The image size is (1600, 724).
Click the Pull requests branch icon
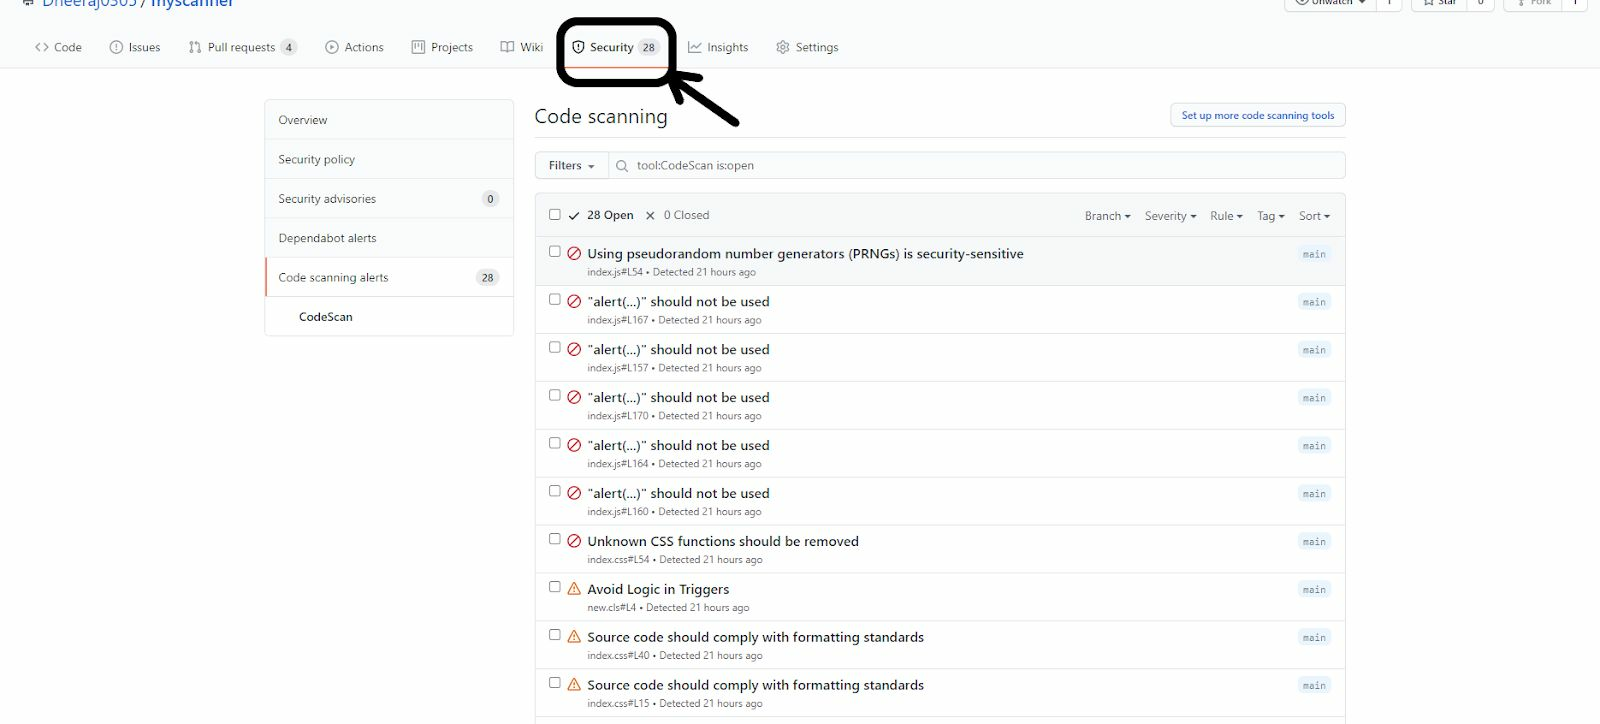195,47
